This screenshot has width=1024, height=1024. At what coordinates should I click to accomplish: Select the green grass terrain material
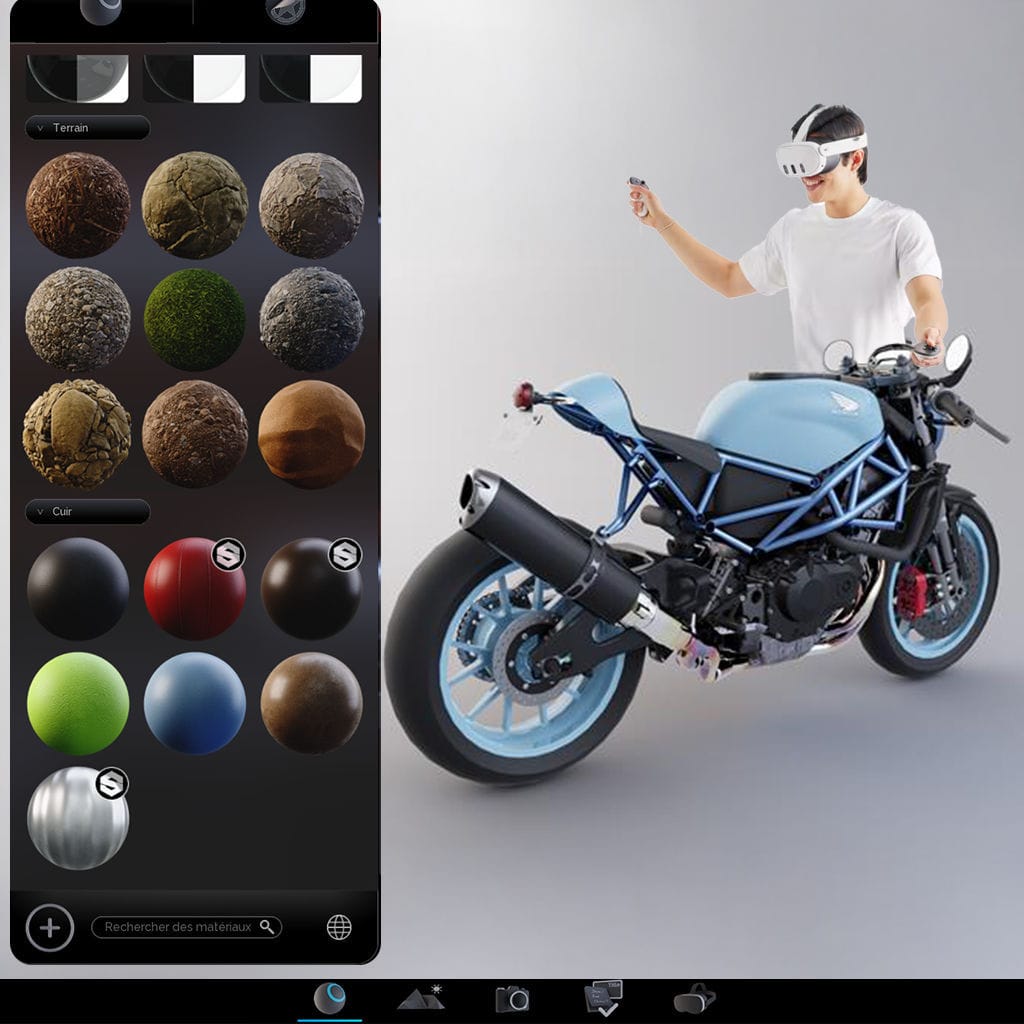[195, 320]
